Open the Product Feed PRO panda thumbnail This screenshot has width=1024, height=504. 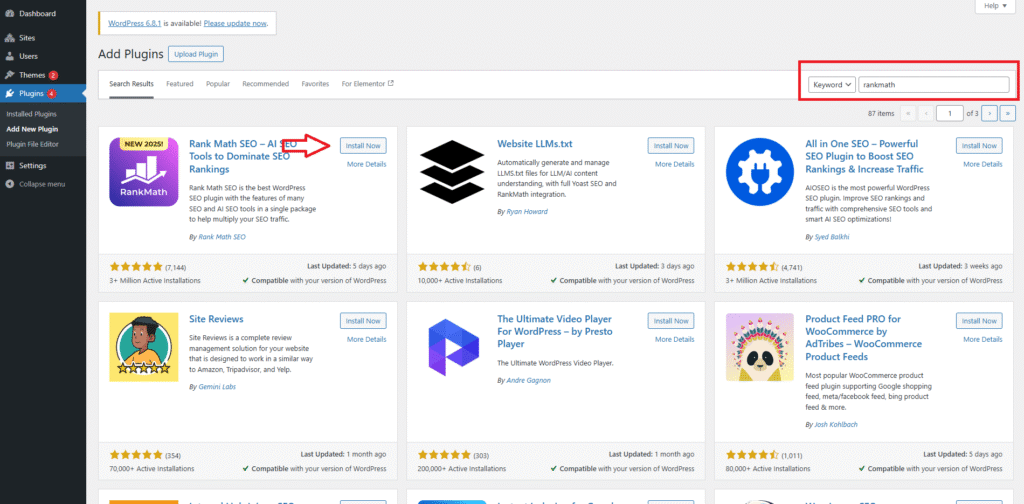point(760,347)
